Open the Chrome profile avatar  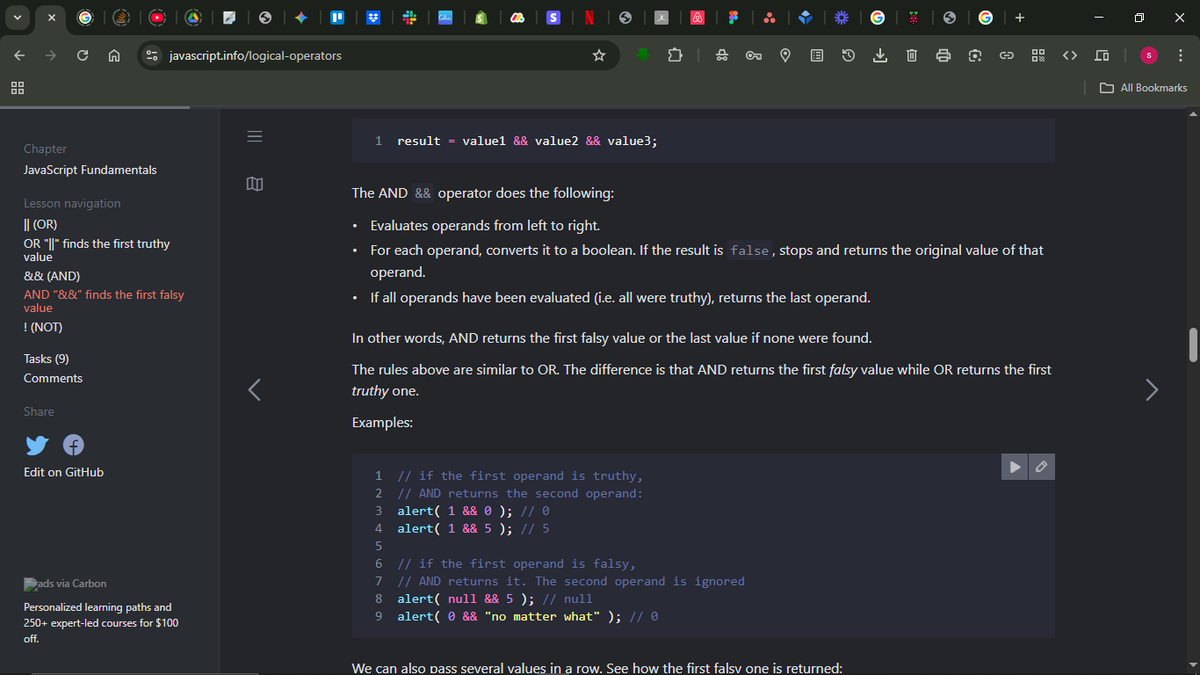click(1151, 55)
